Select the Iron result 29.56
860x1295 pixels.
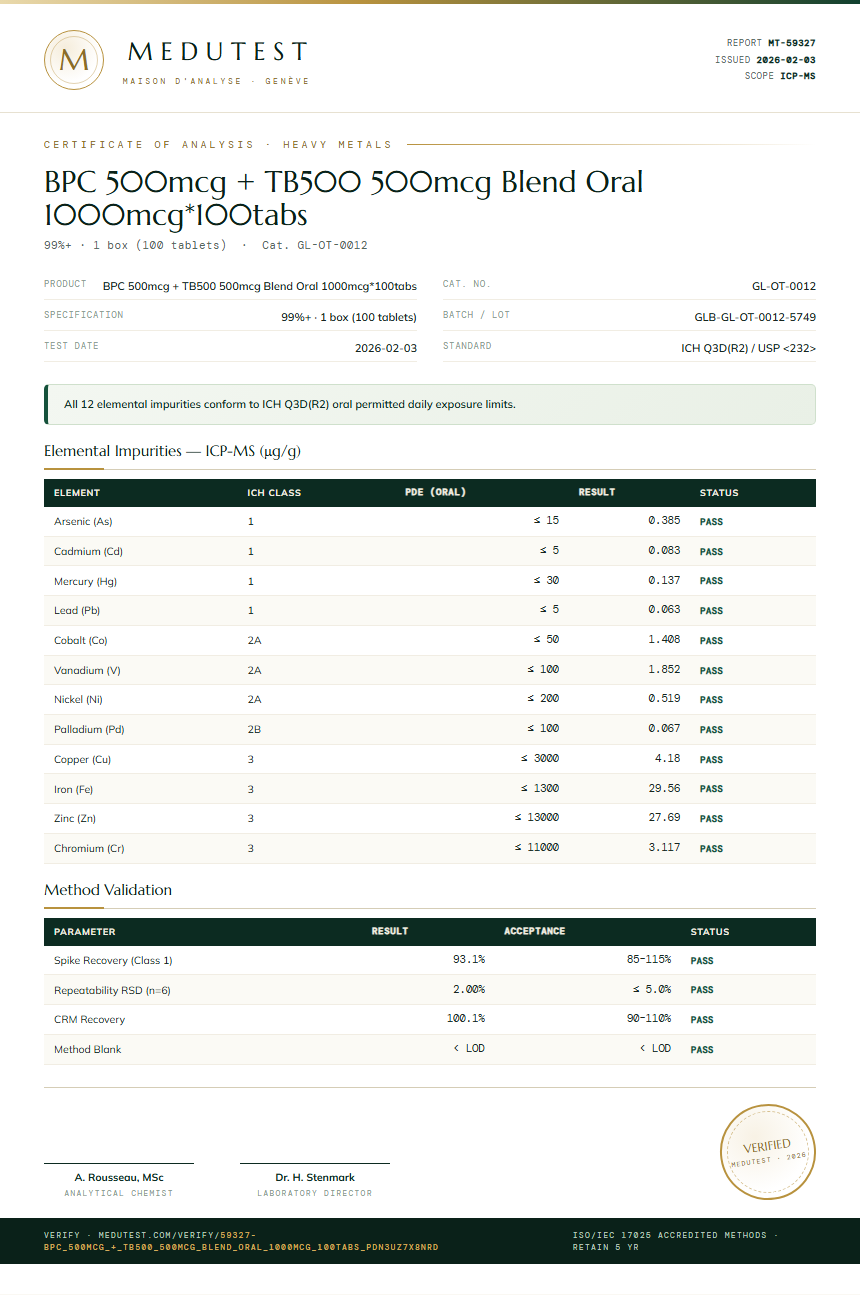(x=665, y=788)
